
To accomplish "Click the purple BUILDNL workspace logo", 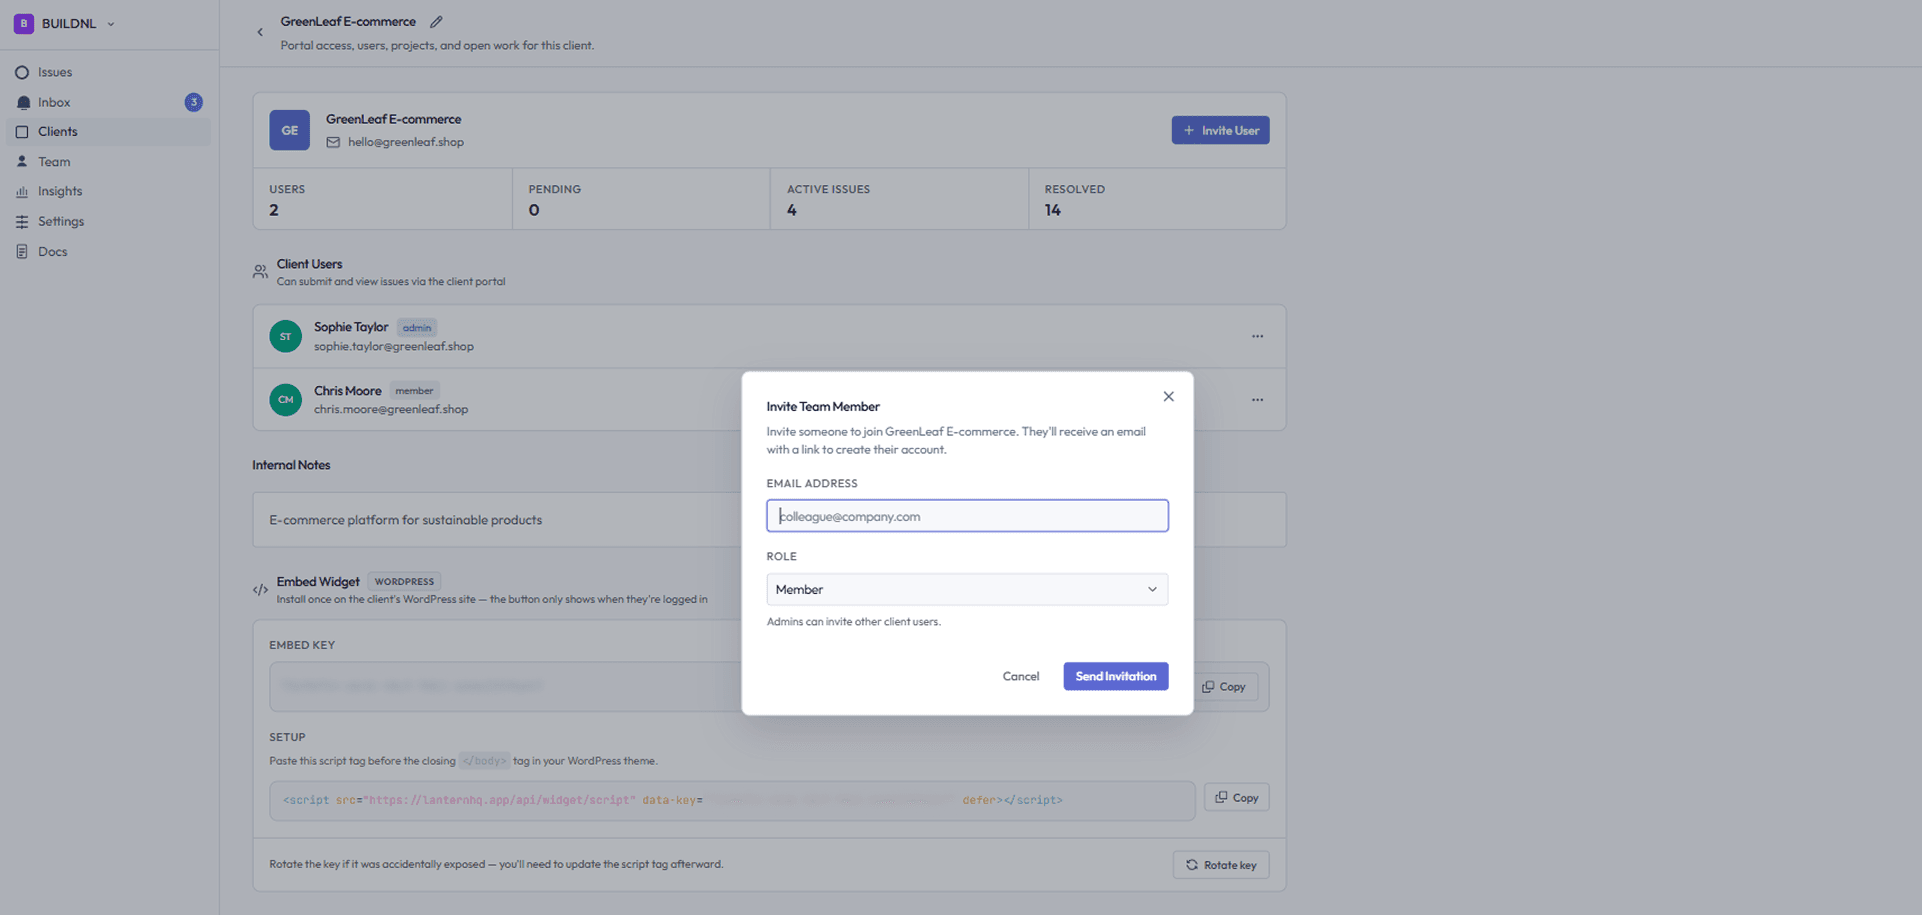I will 23,23.
